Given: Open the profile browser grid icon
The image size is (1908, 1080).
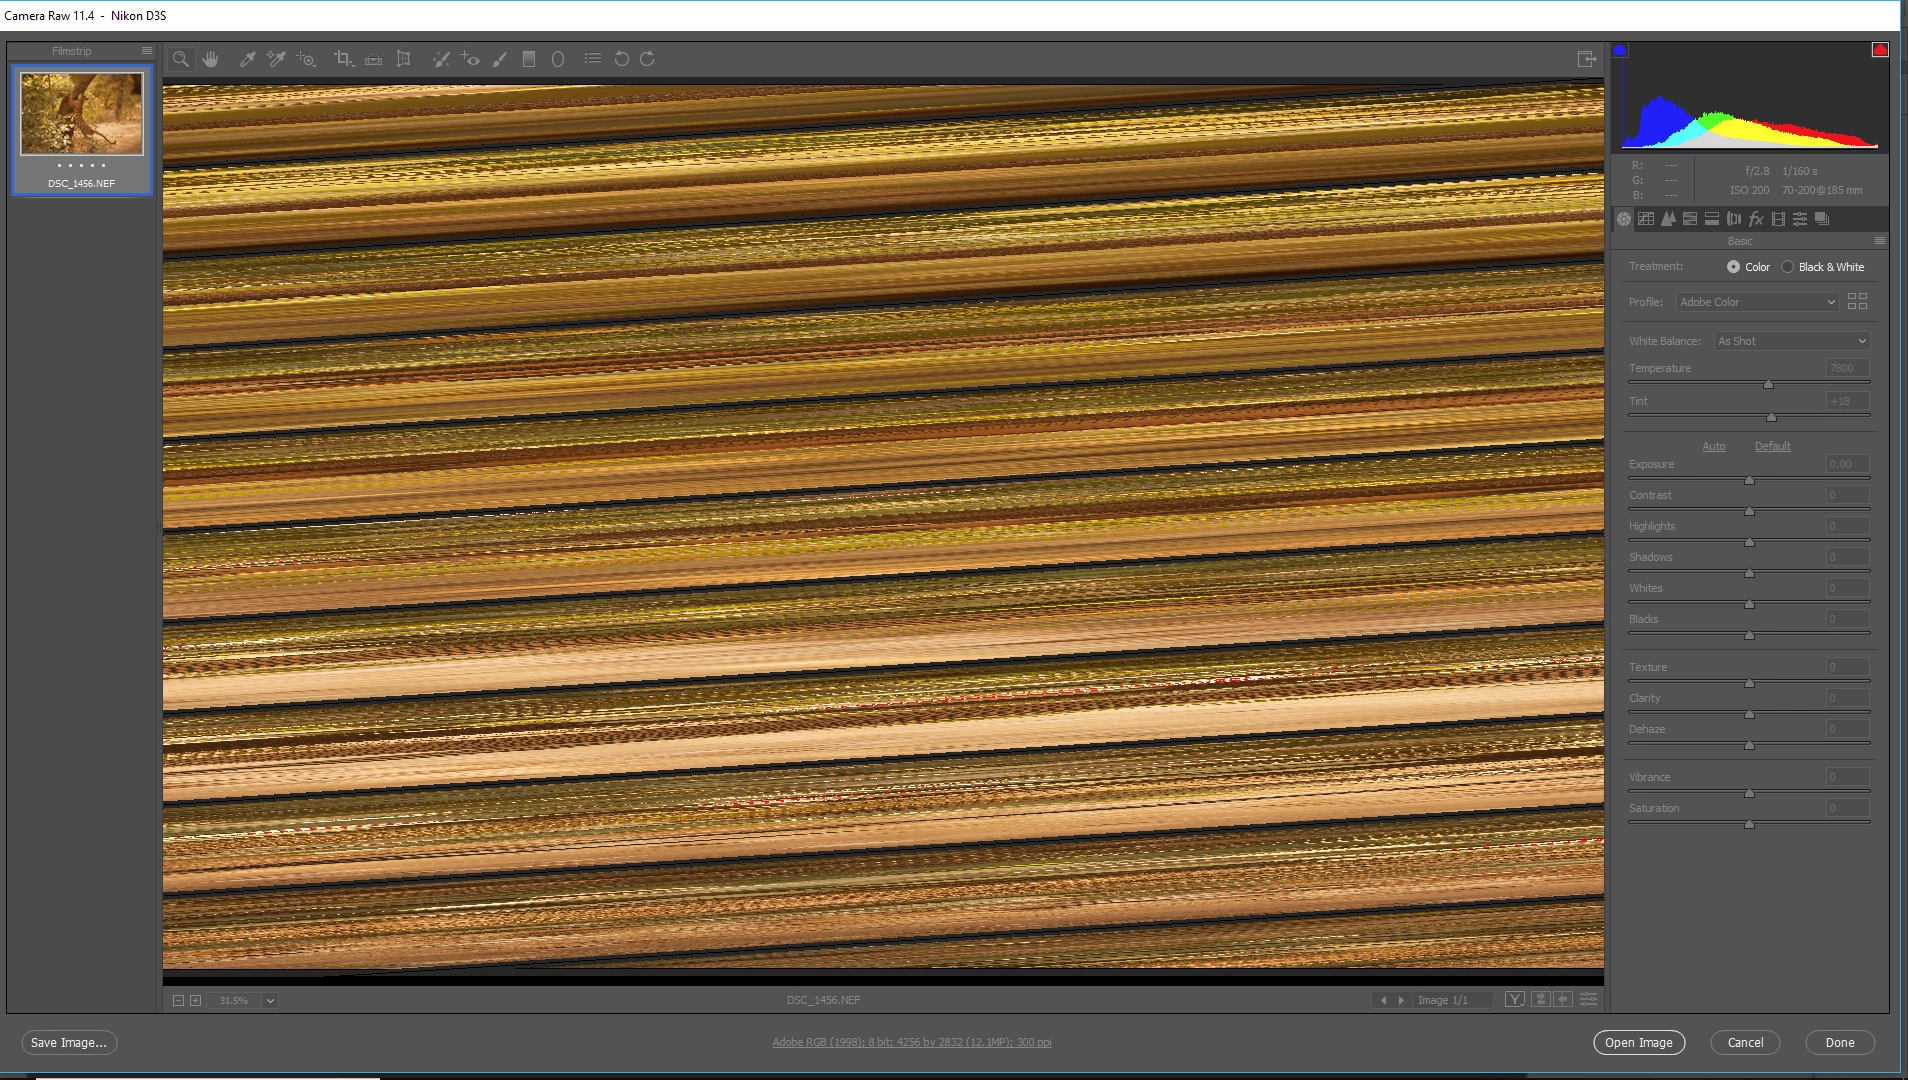Looking at the screenshot, I should (x=1857, y=301).
